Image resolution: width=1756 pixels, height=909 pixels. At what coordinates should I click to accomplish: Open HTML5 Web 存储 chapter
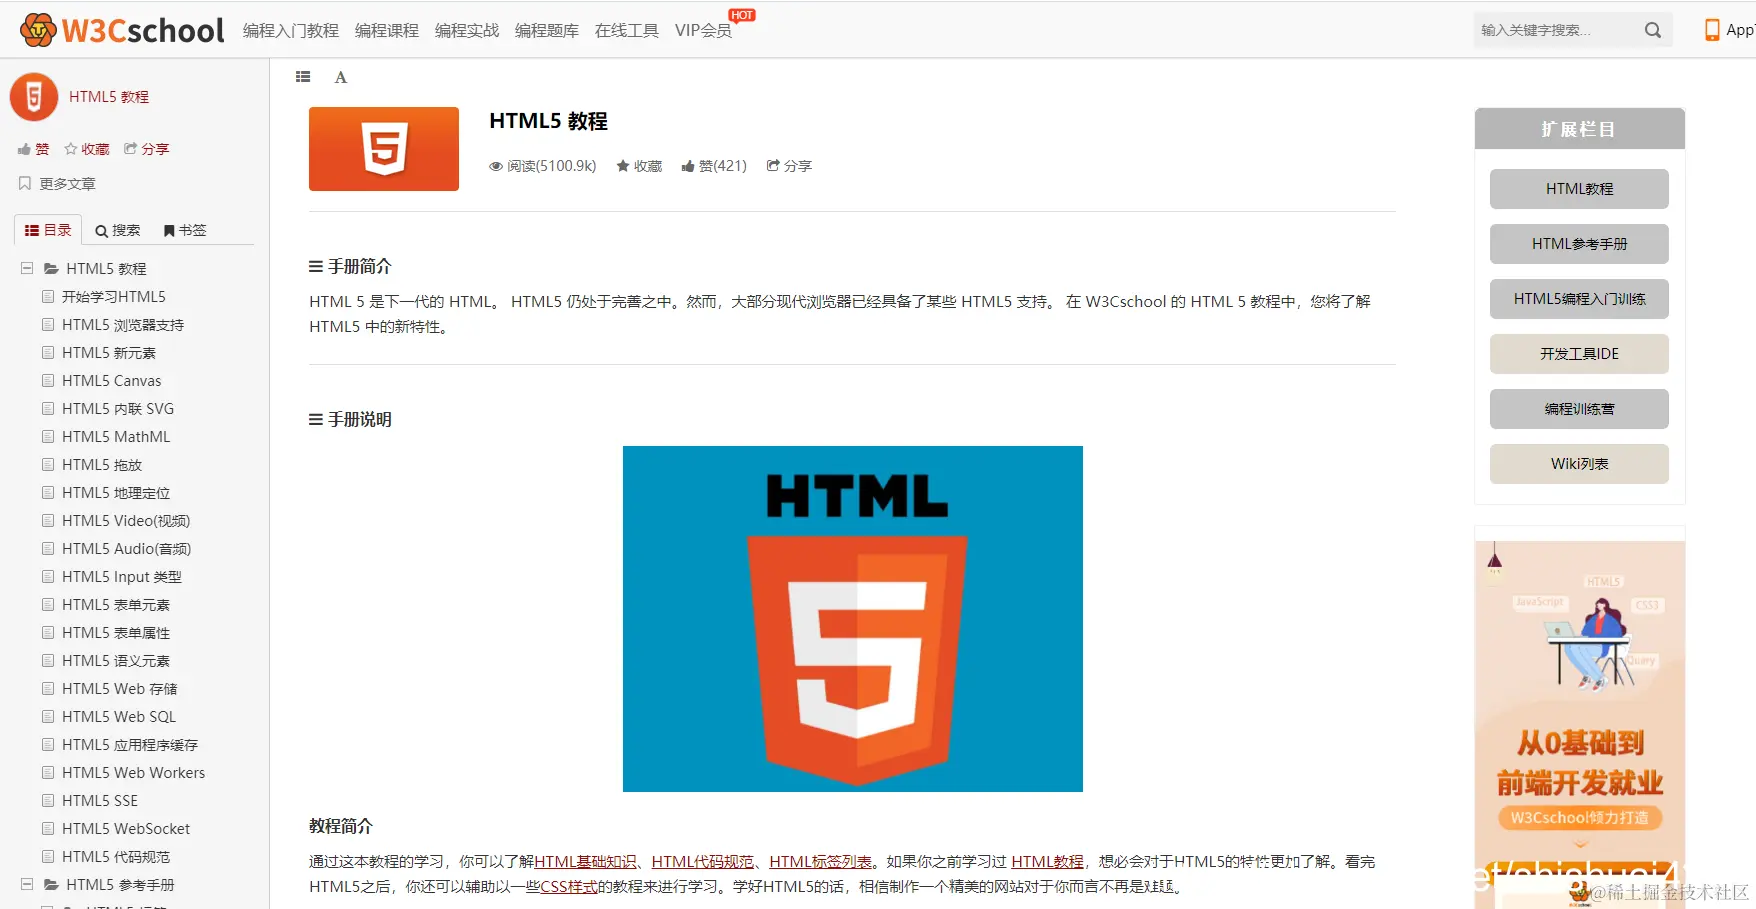tap(120, 689)
